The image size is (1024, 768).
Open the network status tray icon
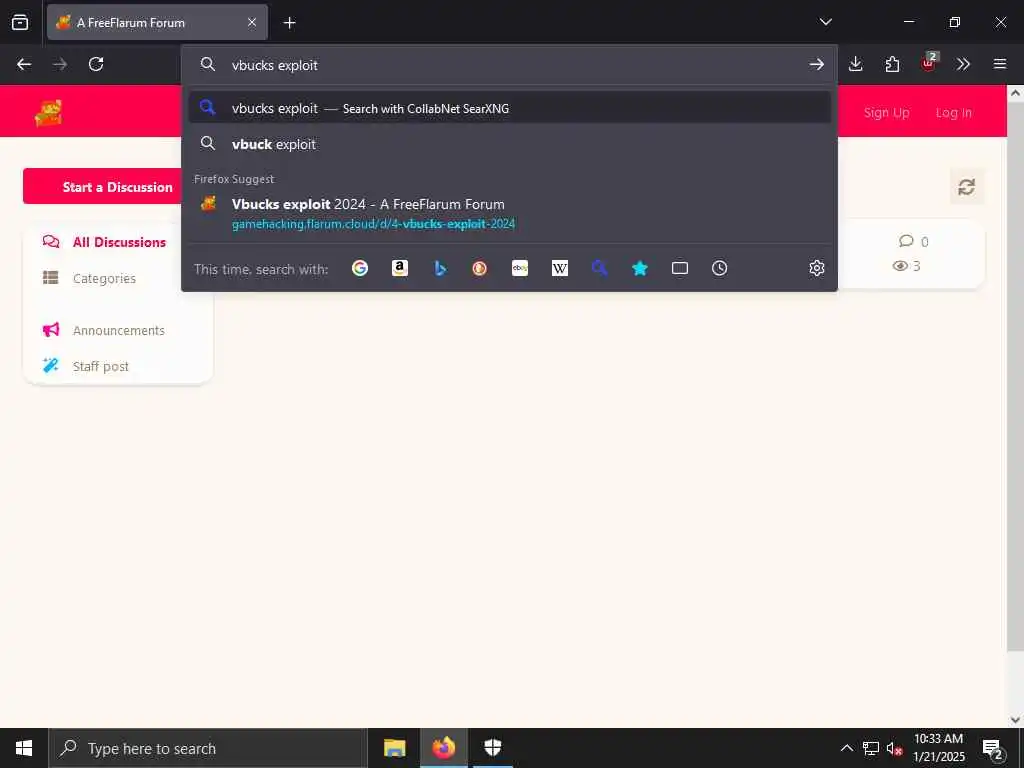pyautogui.click(x=871, y=748)
